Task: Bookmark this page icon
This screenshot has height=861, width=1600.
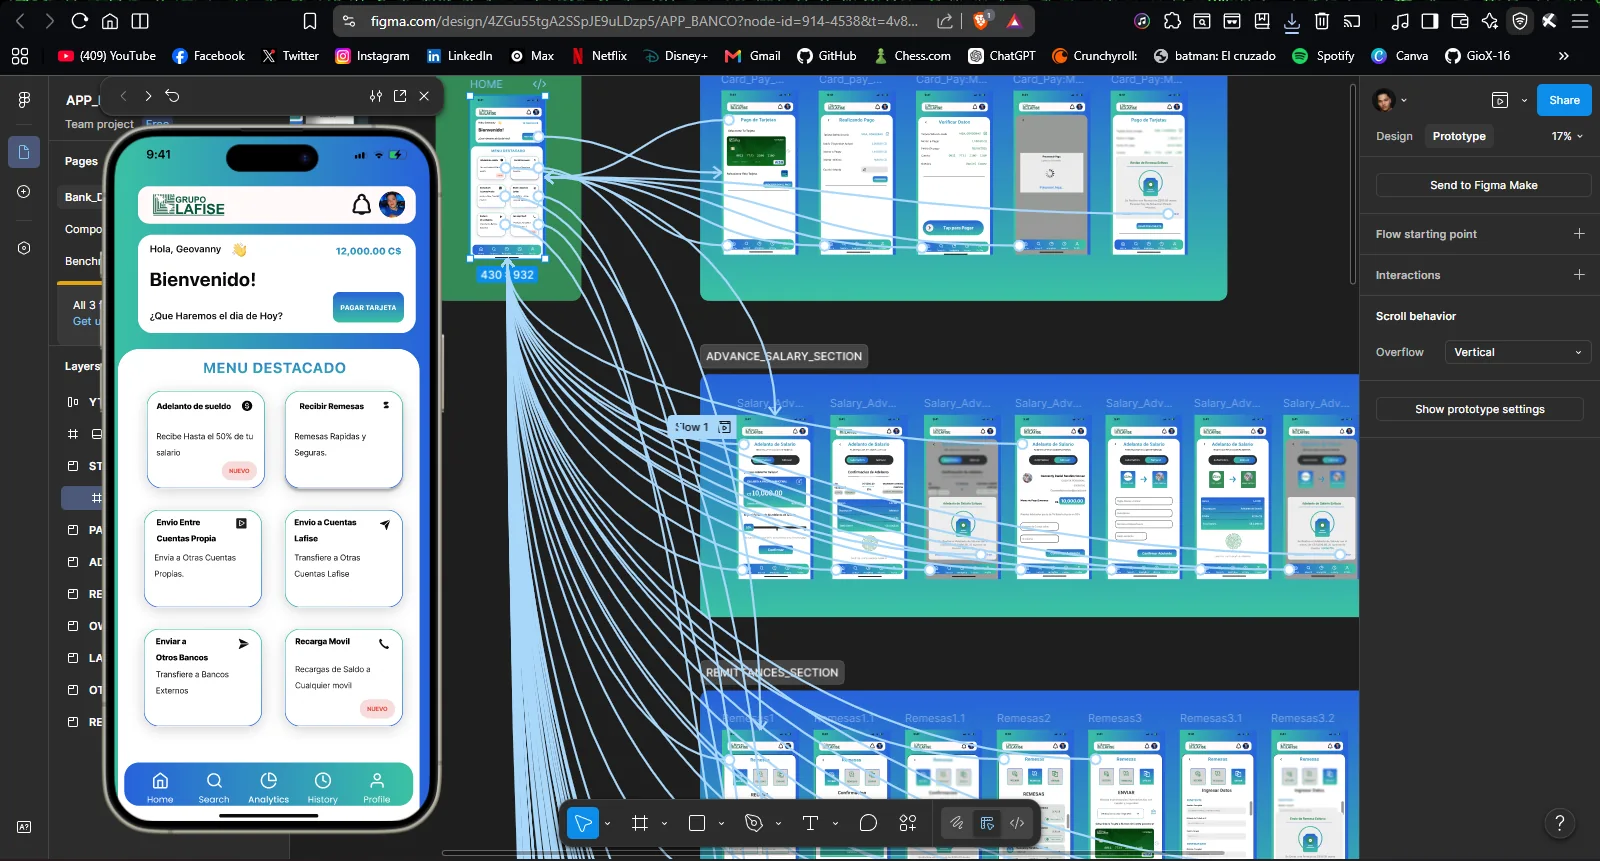Action: click(x=310, y=21)
